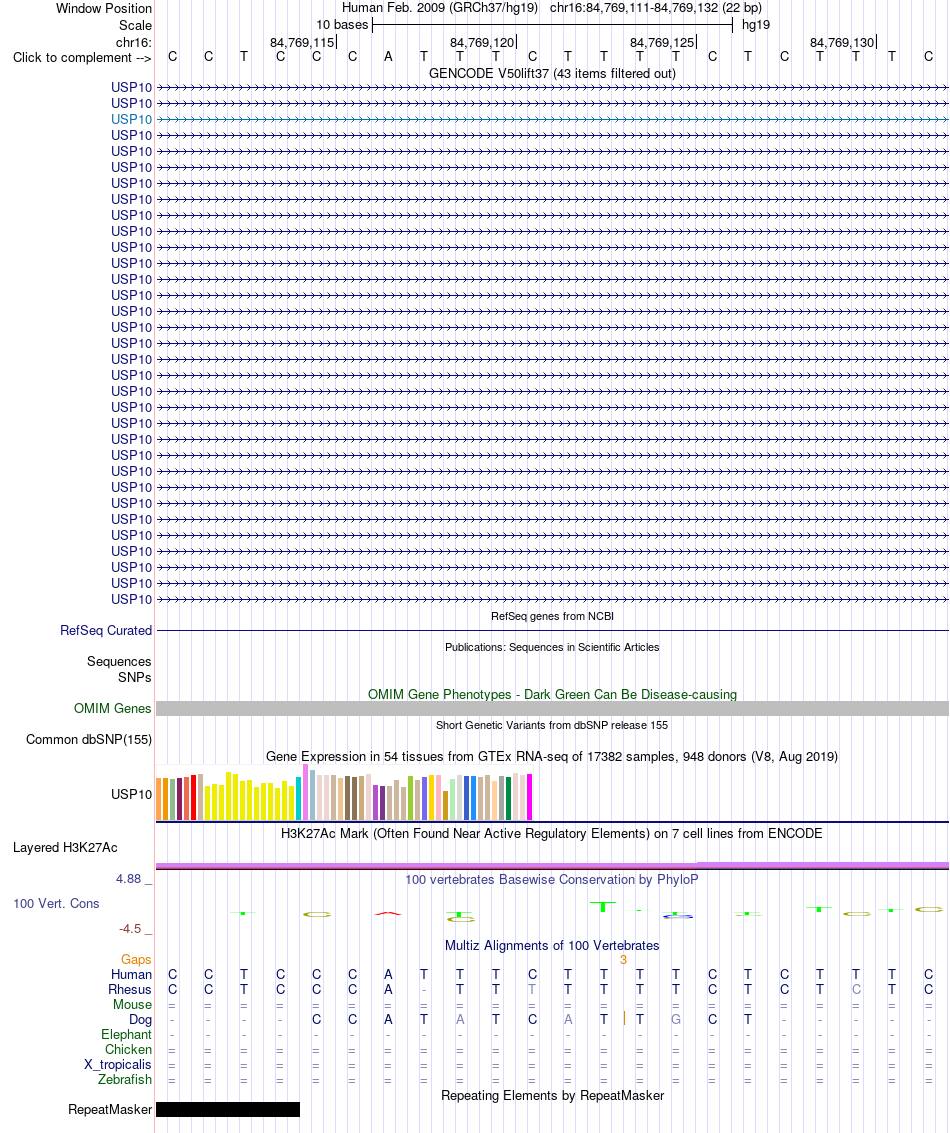Image resolution: width=950 pixels, height=1133 pixels.
Task: Click the Sequences track label
Action: [x=119, y=661]
